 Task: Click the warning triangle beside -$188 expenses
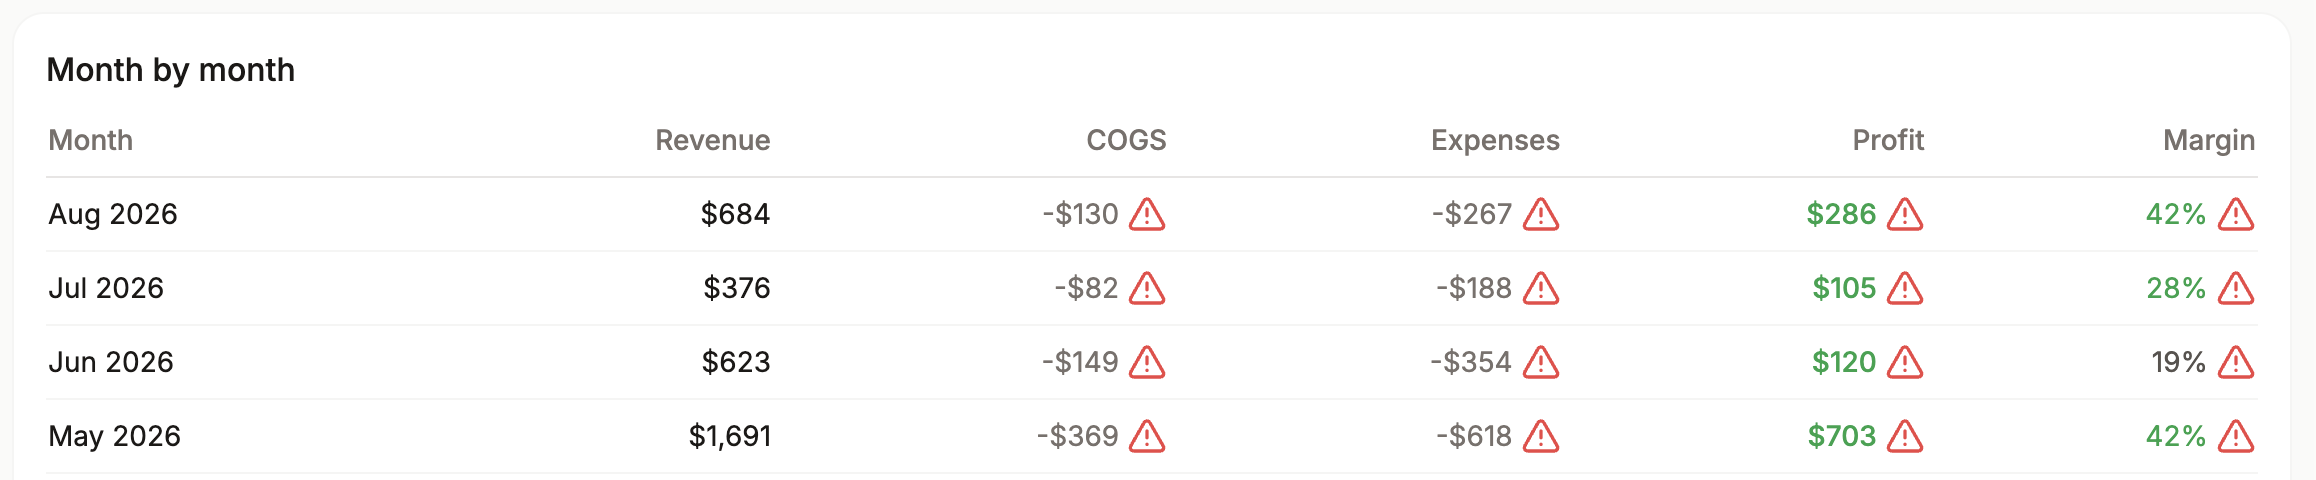click(x=1541, y=288)
